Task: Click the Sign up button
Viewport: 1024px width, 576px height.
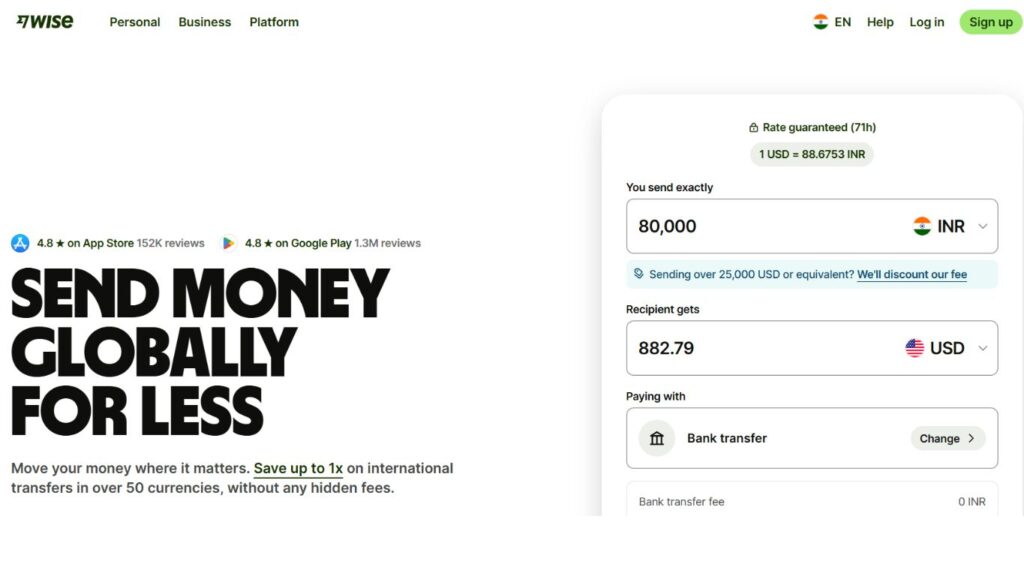Action: pyautogui.click(x=990, y=22)
